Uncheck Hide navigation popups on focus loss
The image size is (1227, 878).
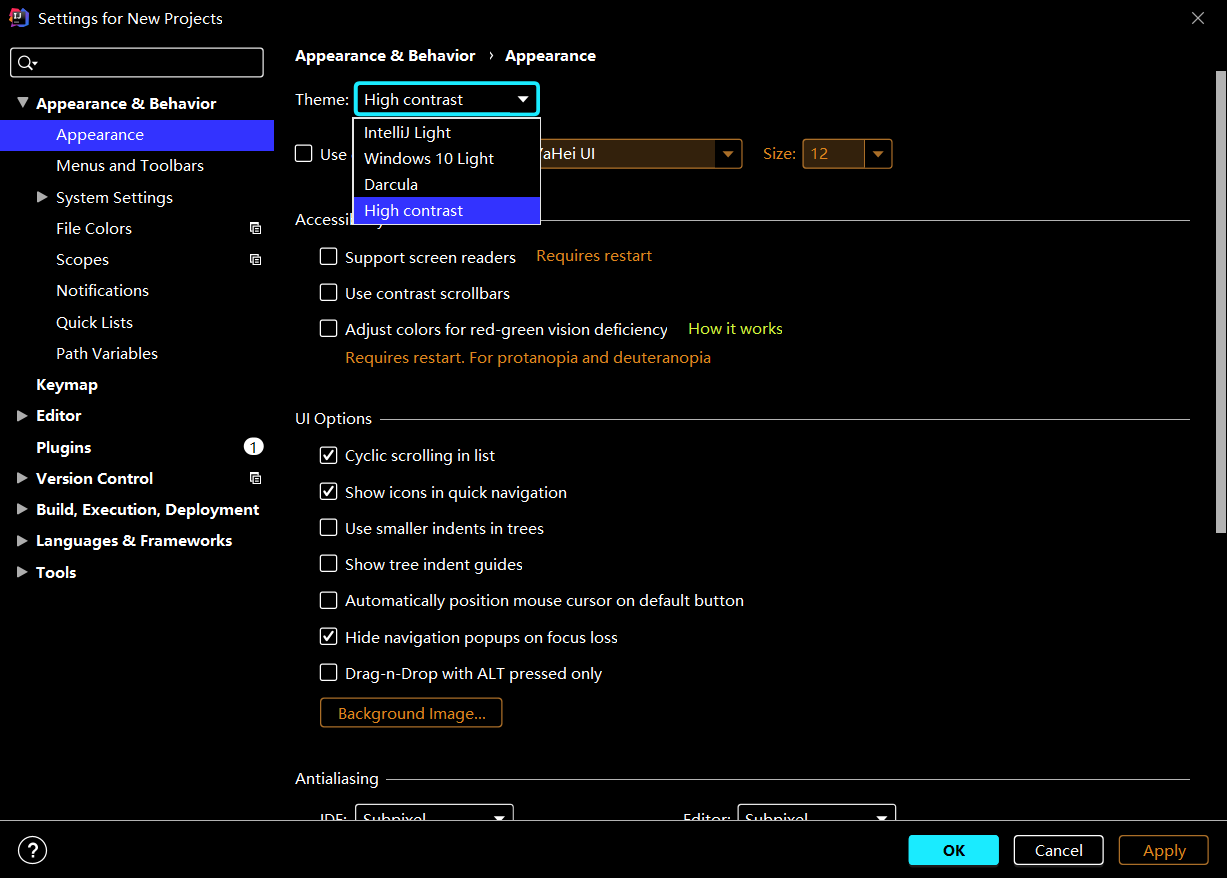tap(328, 637)
